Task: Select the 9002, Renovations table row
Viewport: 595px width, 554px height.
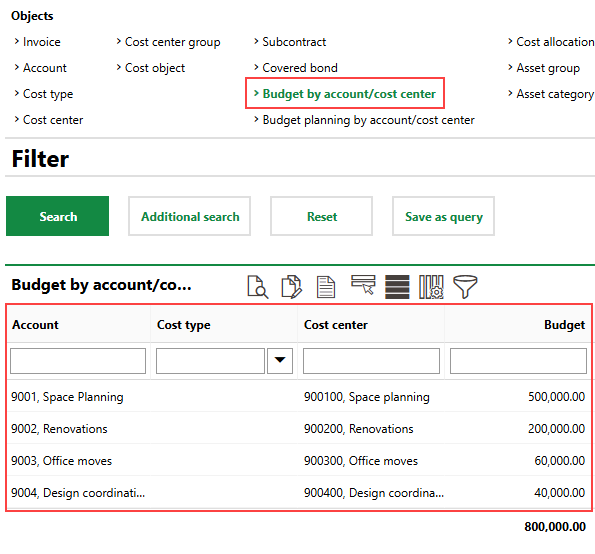Action: (299, 428)
